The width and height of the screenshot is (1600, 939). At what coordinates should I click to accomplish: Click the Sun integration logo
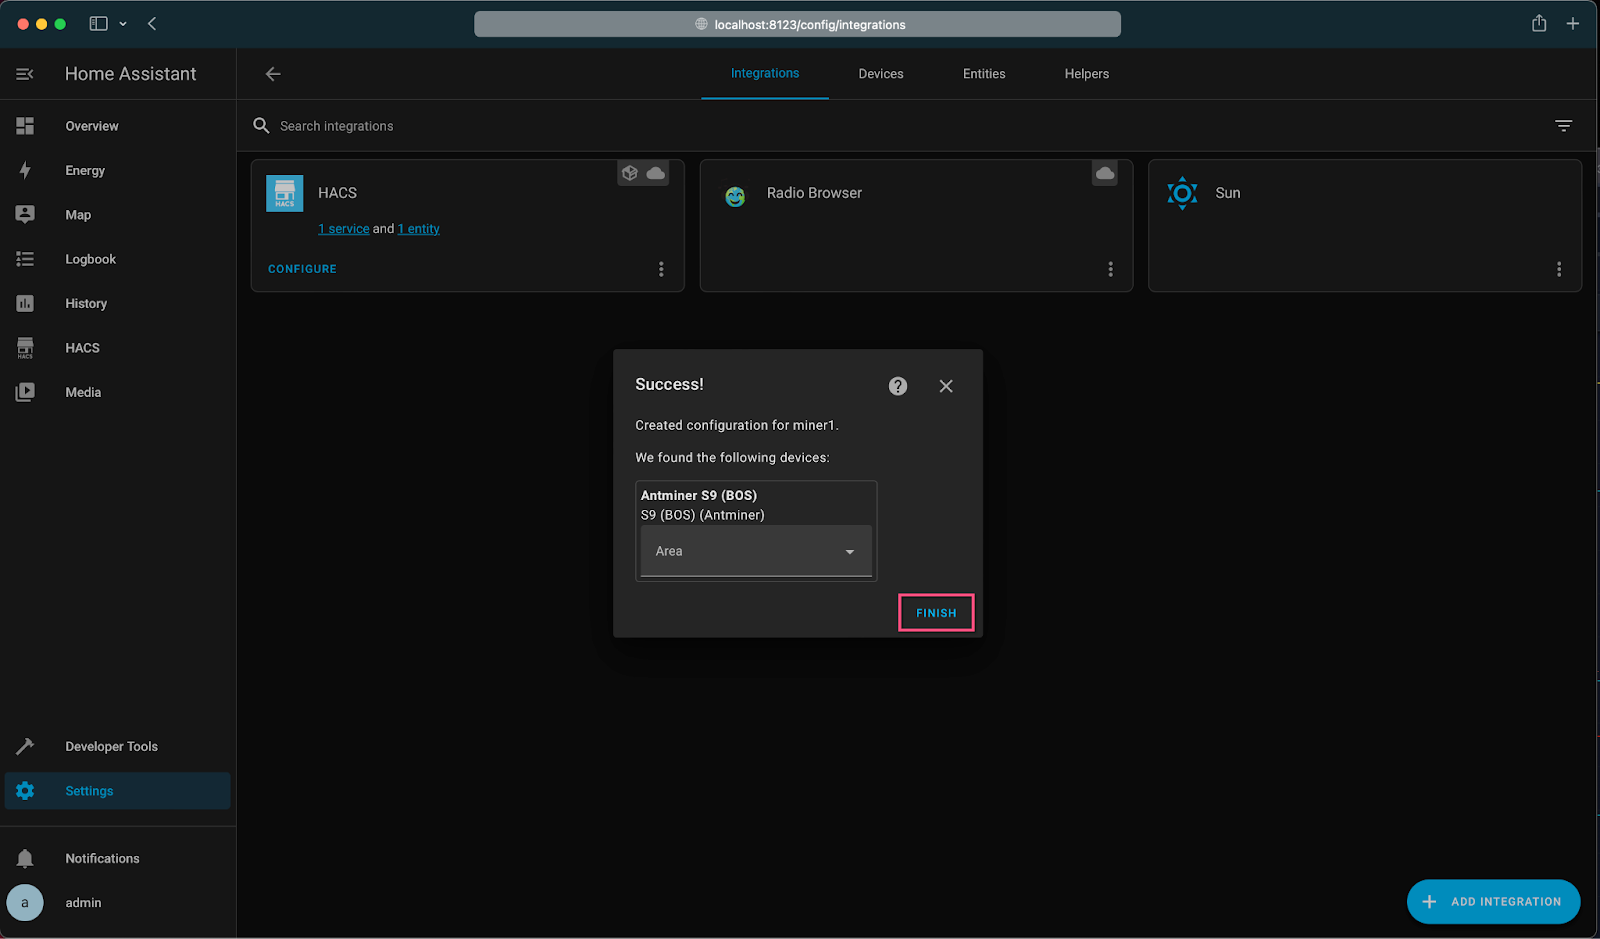pos(1182,193)
